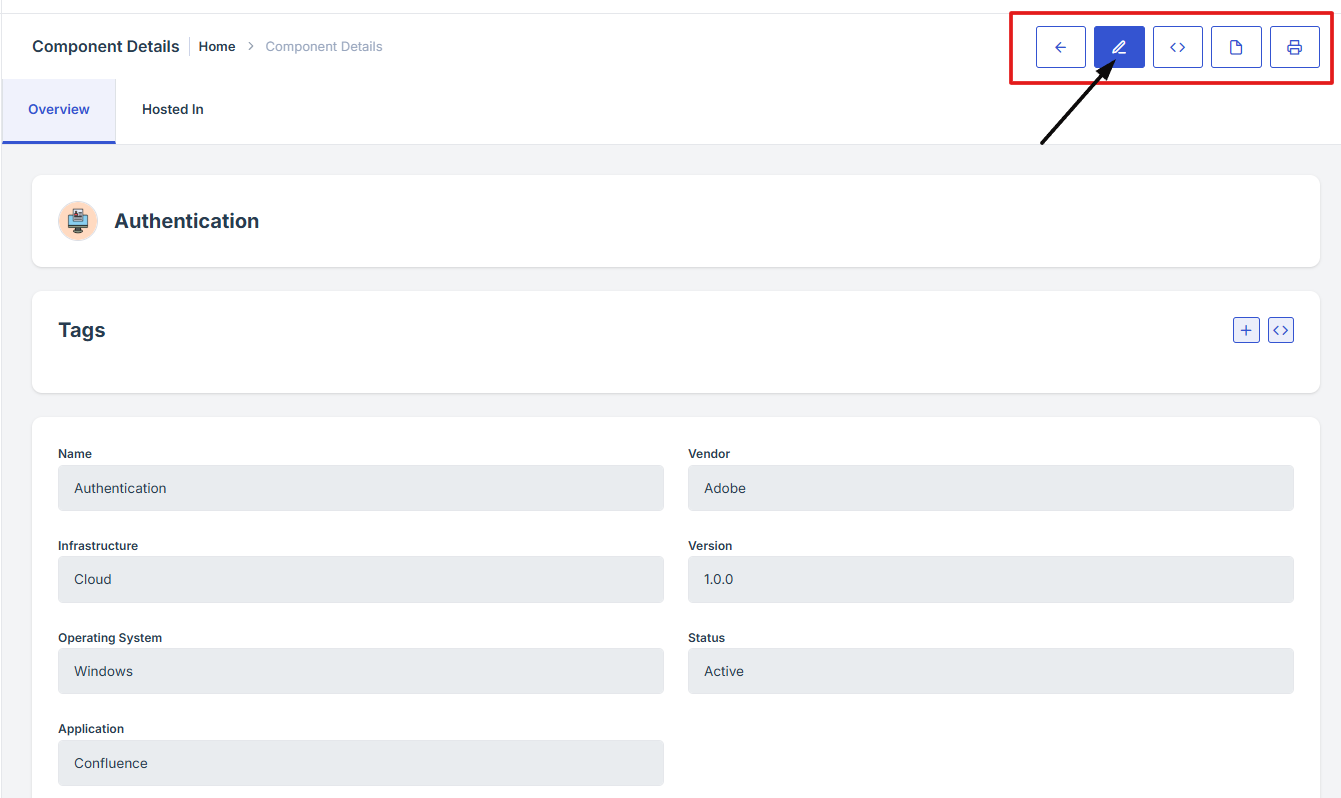Screen dimensions: 1341x798
Task: Switch to the Hosted In tab
Action: tap(172, 110)
